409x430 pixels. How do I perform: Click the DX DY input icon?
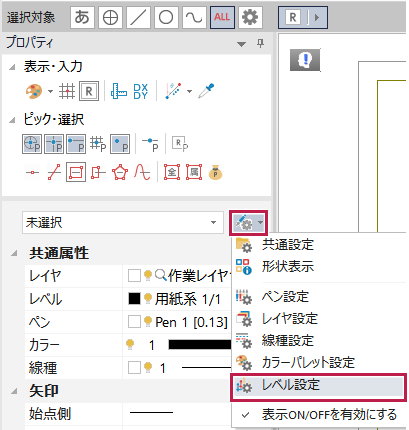coord(140,91)
